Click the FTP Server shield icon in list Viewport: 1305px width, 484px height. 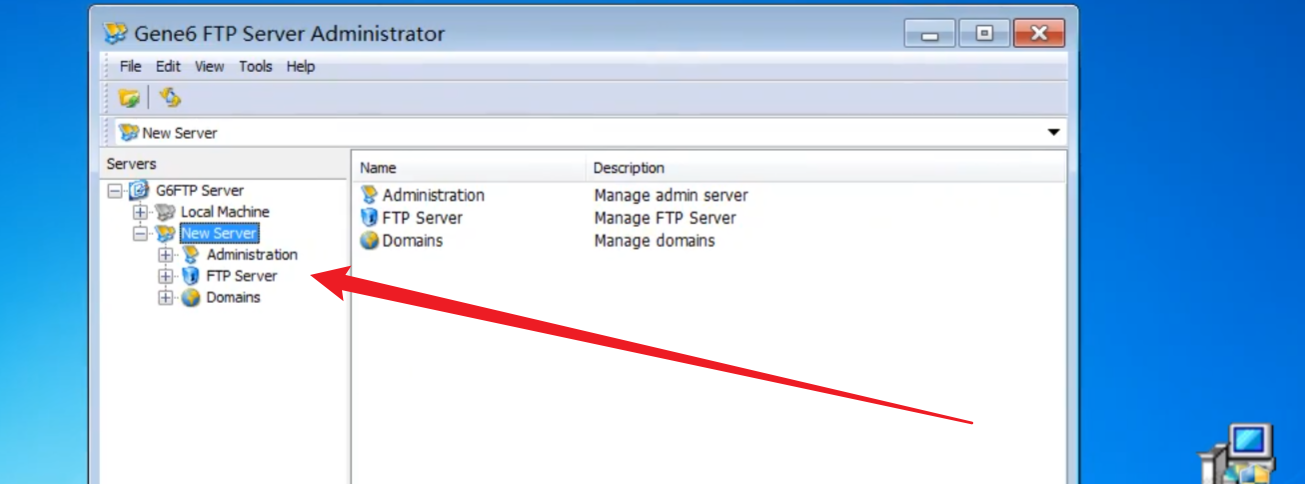(x=370, y=217)
